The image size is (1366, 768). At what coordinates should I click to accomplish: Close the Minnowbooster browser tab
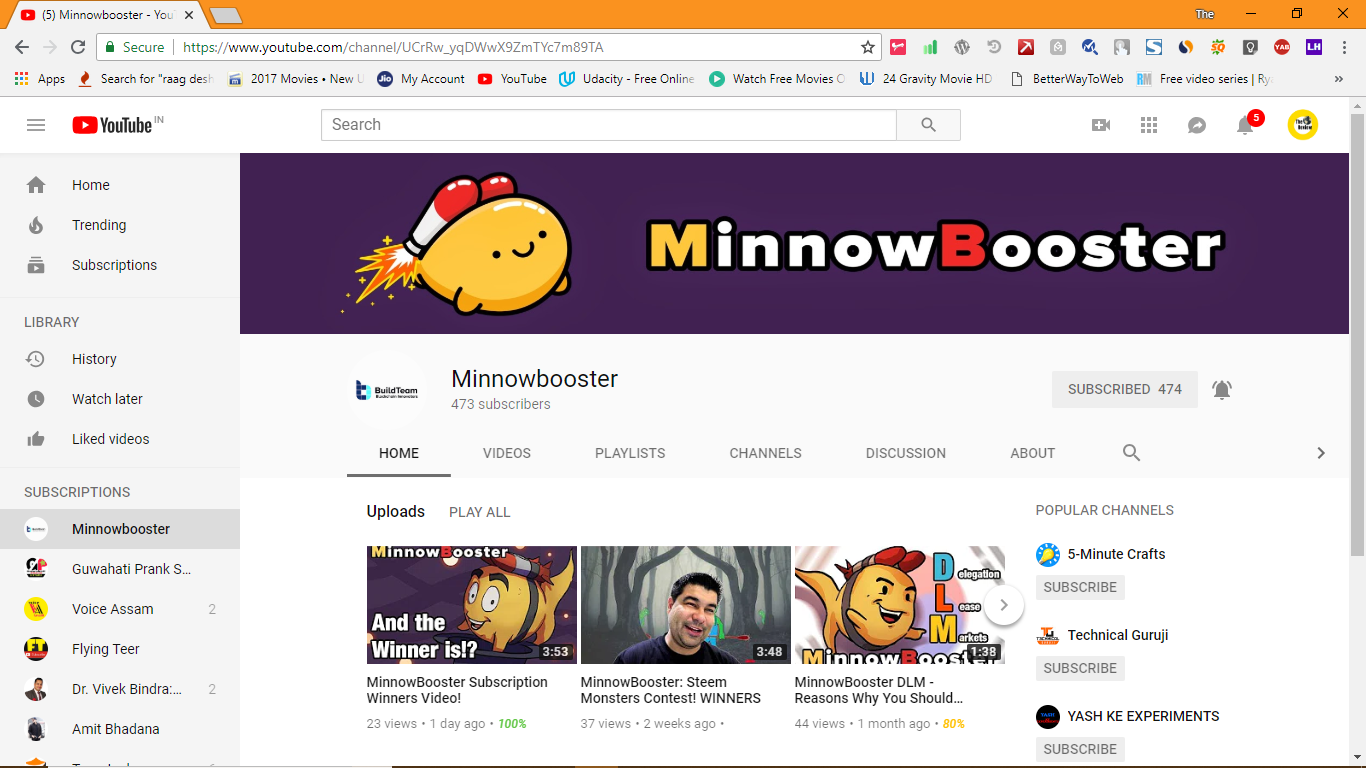click(189, 15)
